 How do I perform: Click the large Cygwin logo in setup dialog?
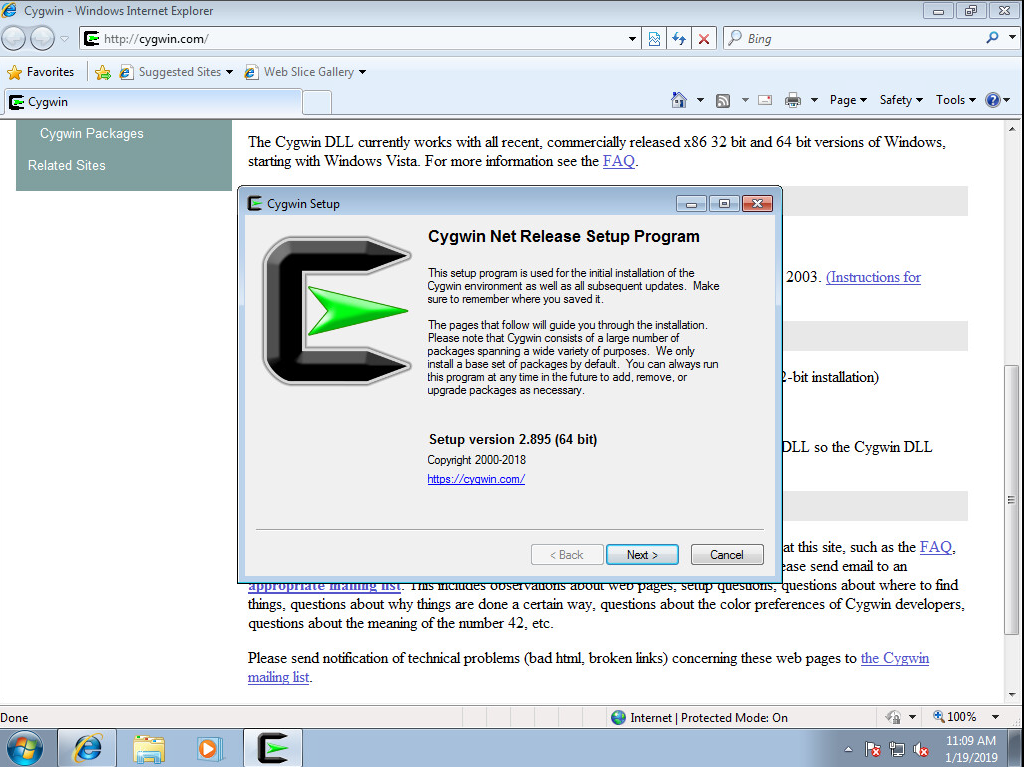tap(336, 310)
